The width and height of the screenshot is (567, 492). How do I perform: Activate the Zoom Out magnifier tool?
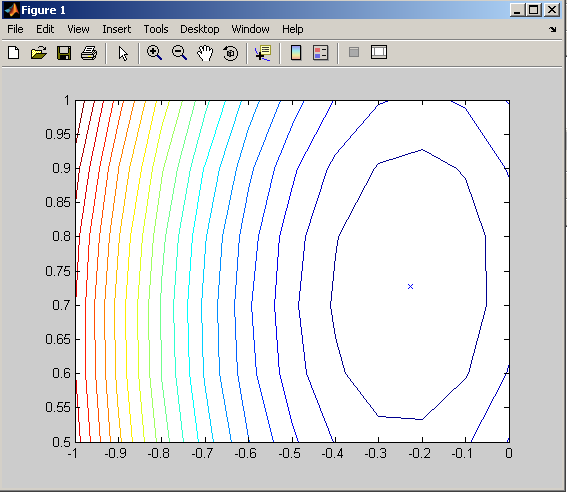pyautogui.click(x=179, y=53)
